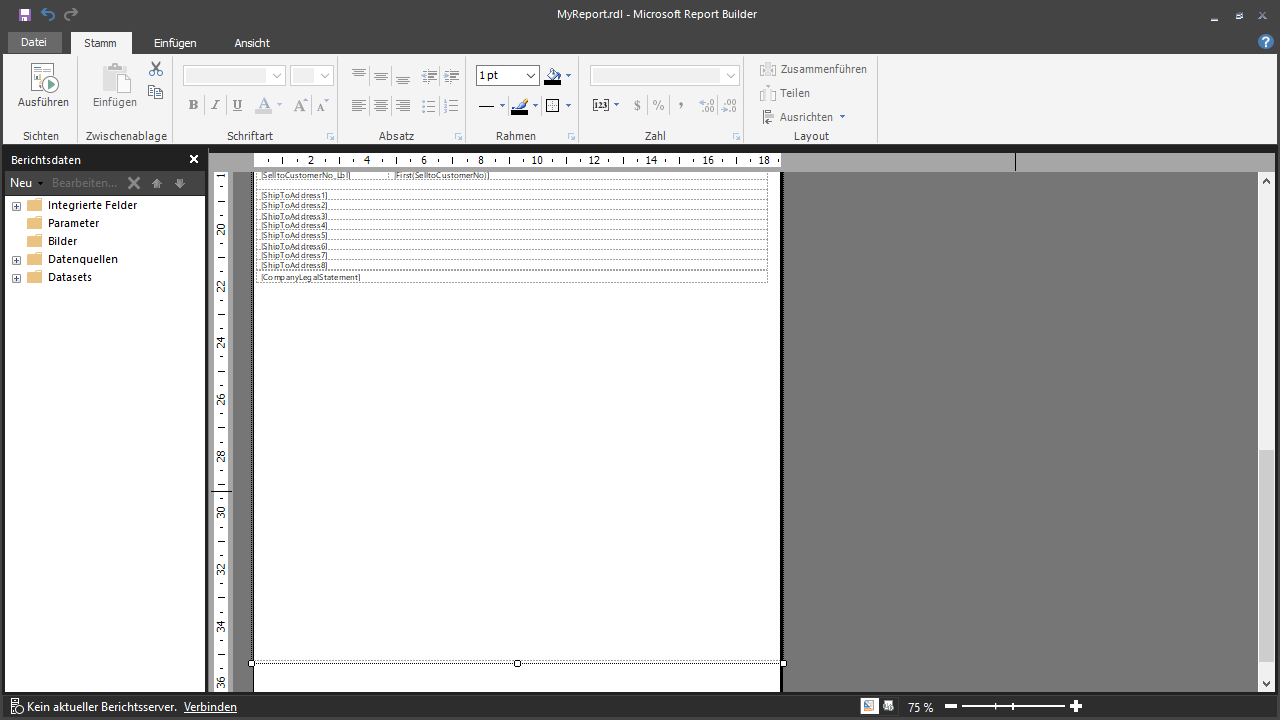Expand the Integrierte Felder tree node
The image size is (1280, 720).
pos(16,206)
